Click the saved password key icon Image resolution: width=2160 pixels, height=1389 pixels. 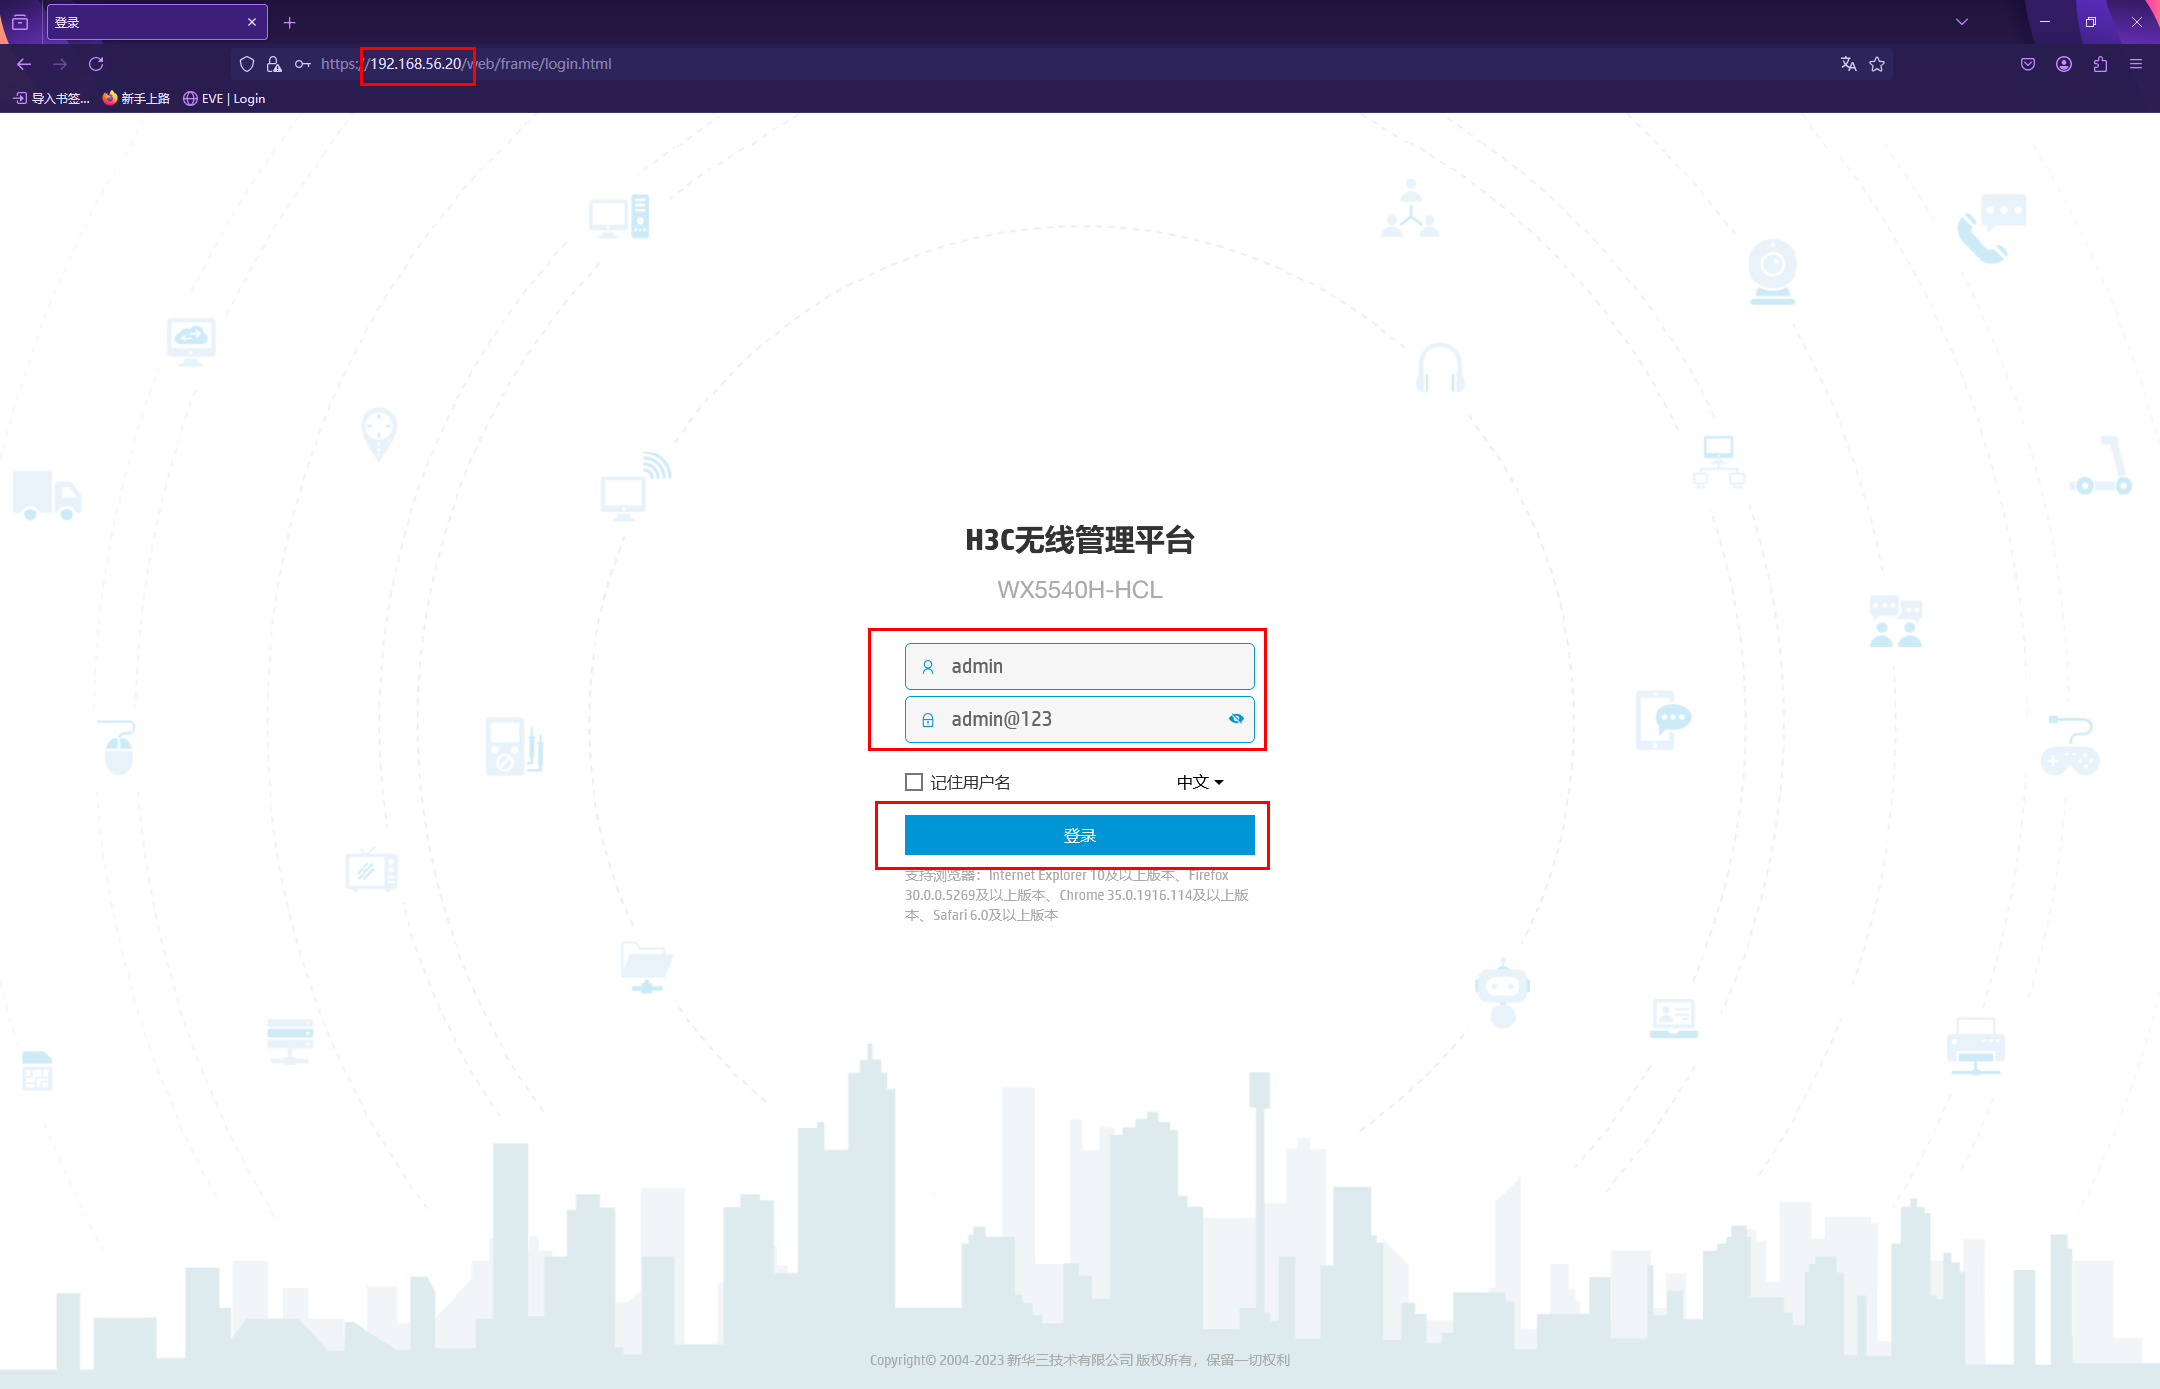coord(302,64)
